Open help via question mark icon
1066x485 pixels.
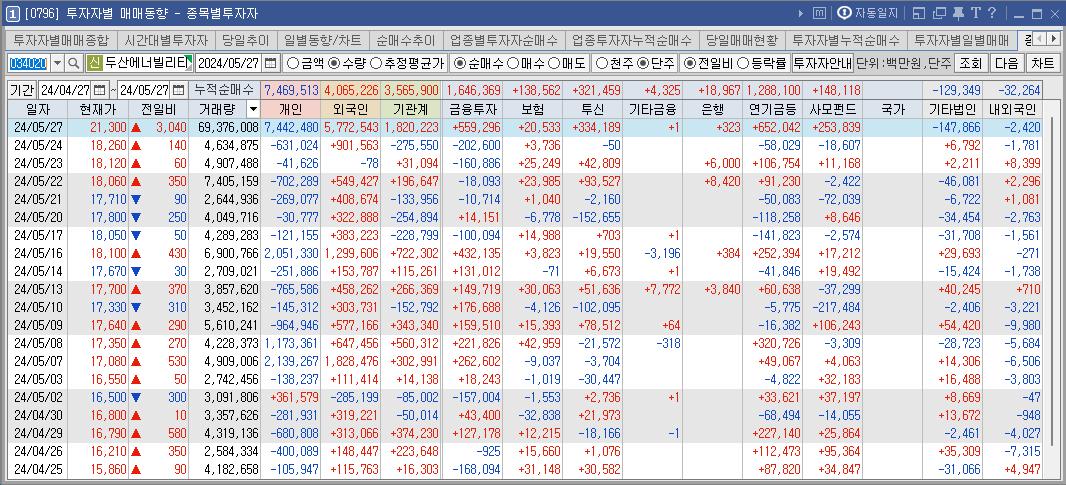(992, 13)
